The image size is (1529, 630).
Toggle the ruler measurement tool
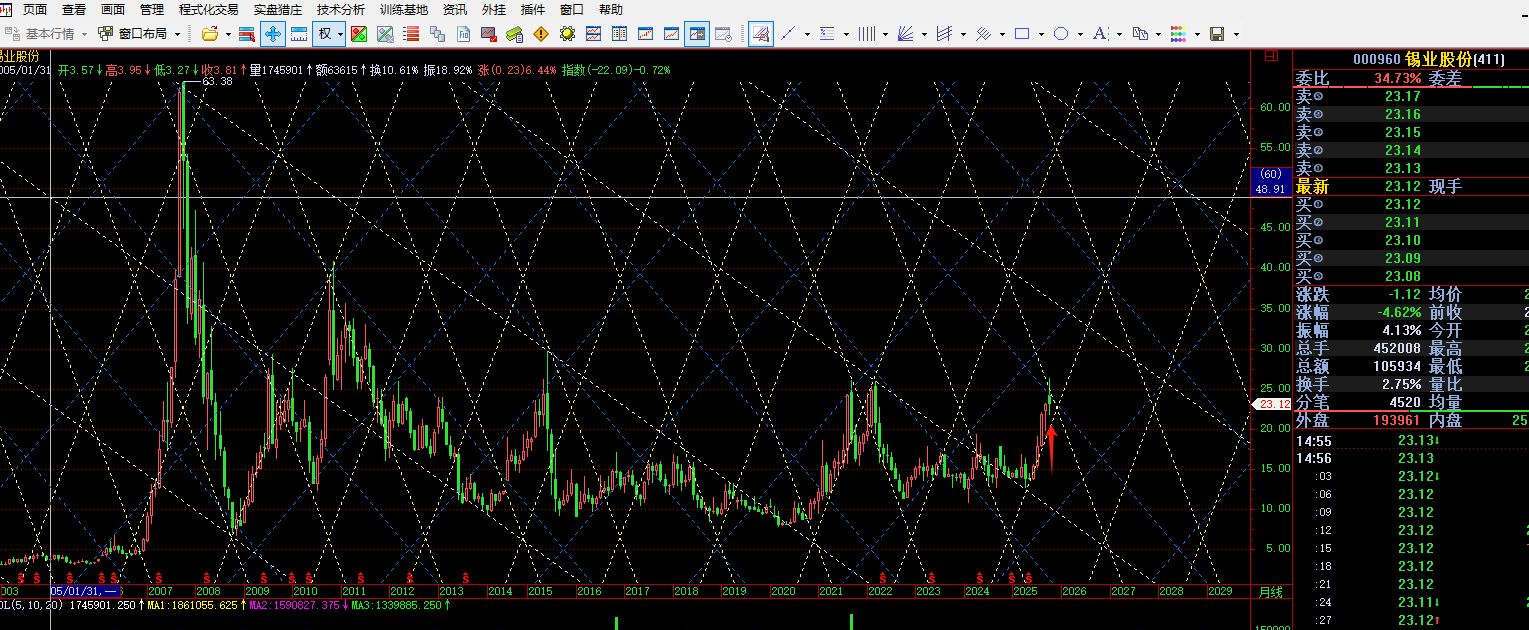pos(298,34)
